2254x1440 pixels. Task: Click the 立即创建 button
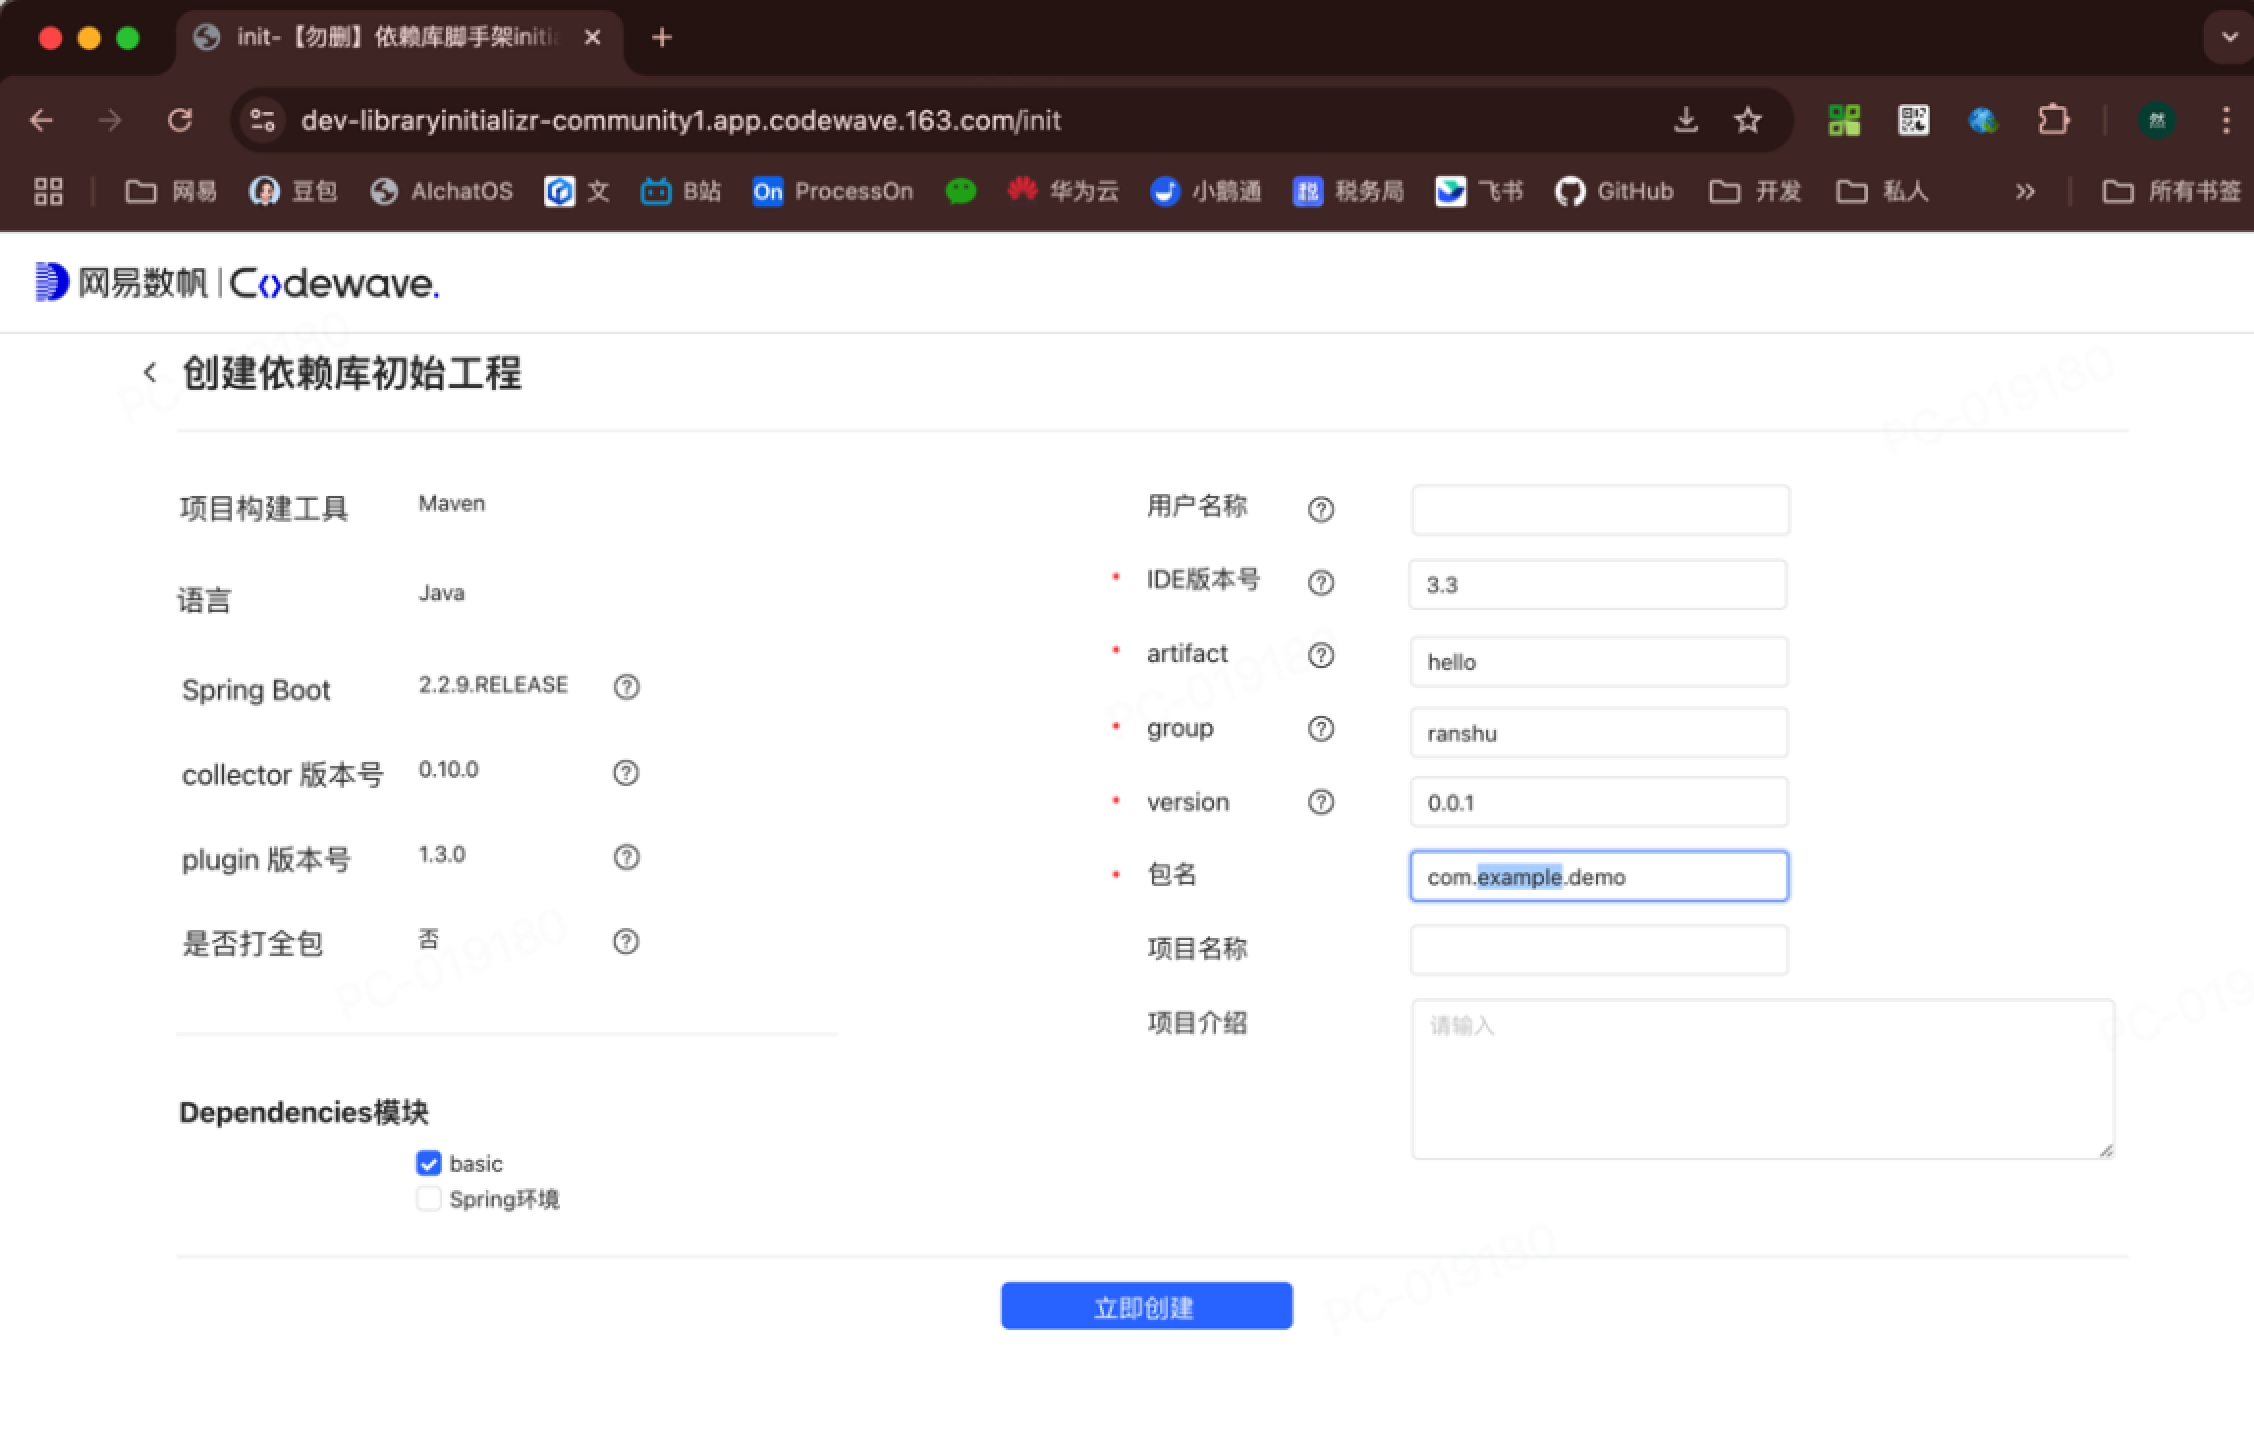tap(1146, 1306)
